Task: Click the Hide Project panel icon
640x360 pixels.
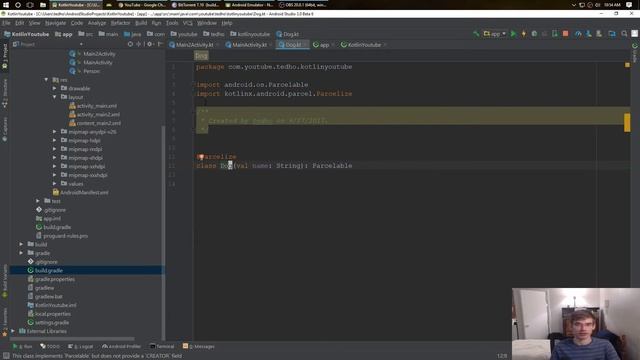Action: 160,44
